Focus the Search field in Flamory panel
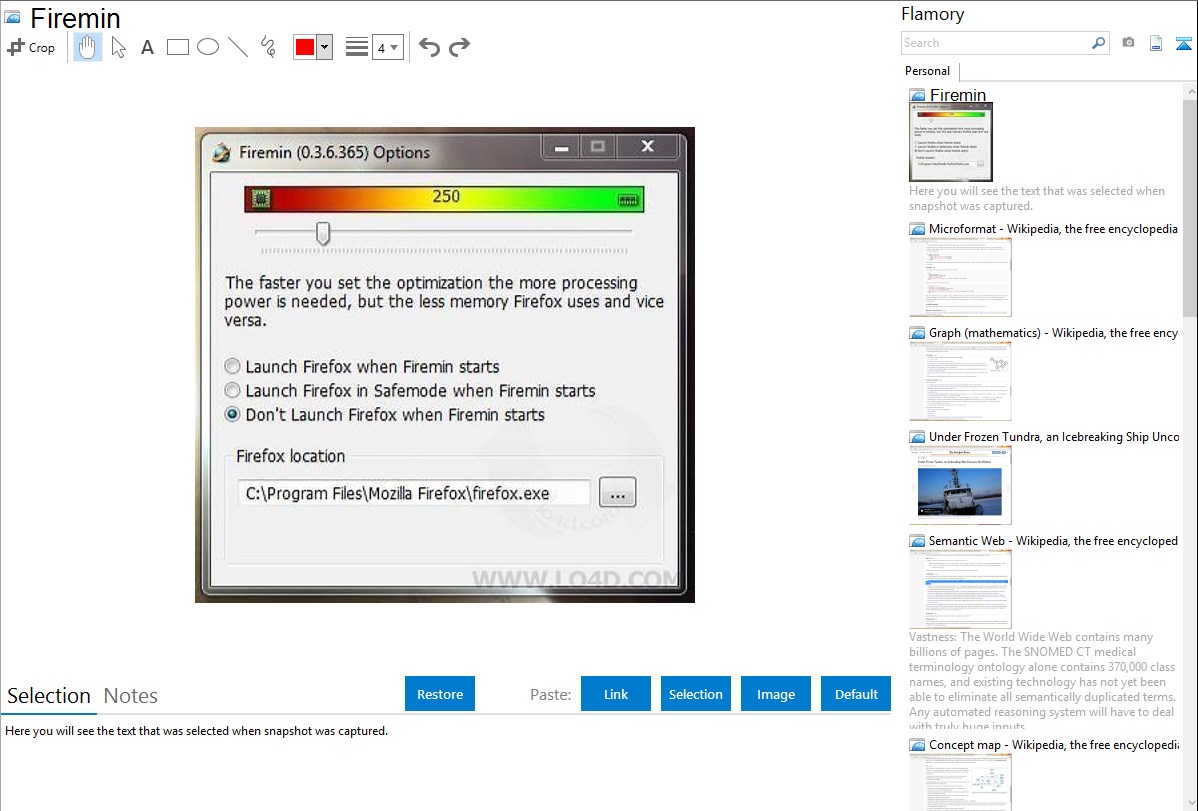 996,43
